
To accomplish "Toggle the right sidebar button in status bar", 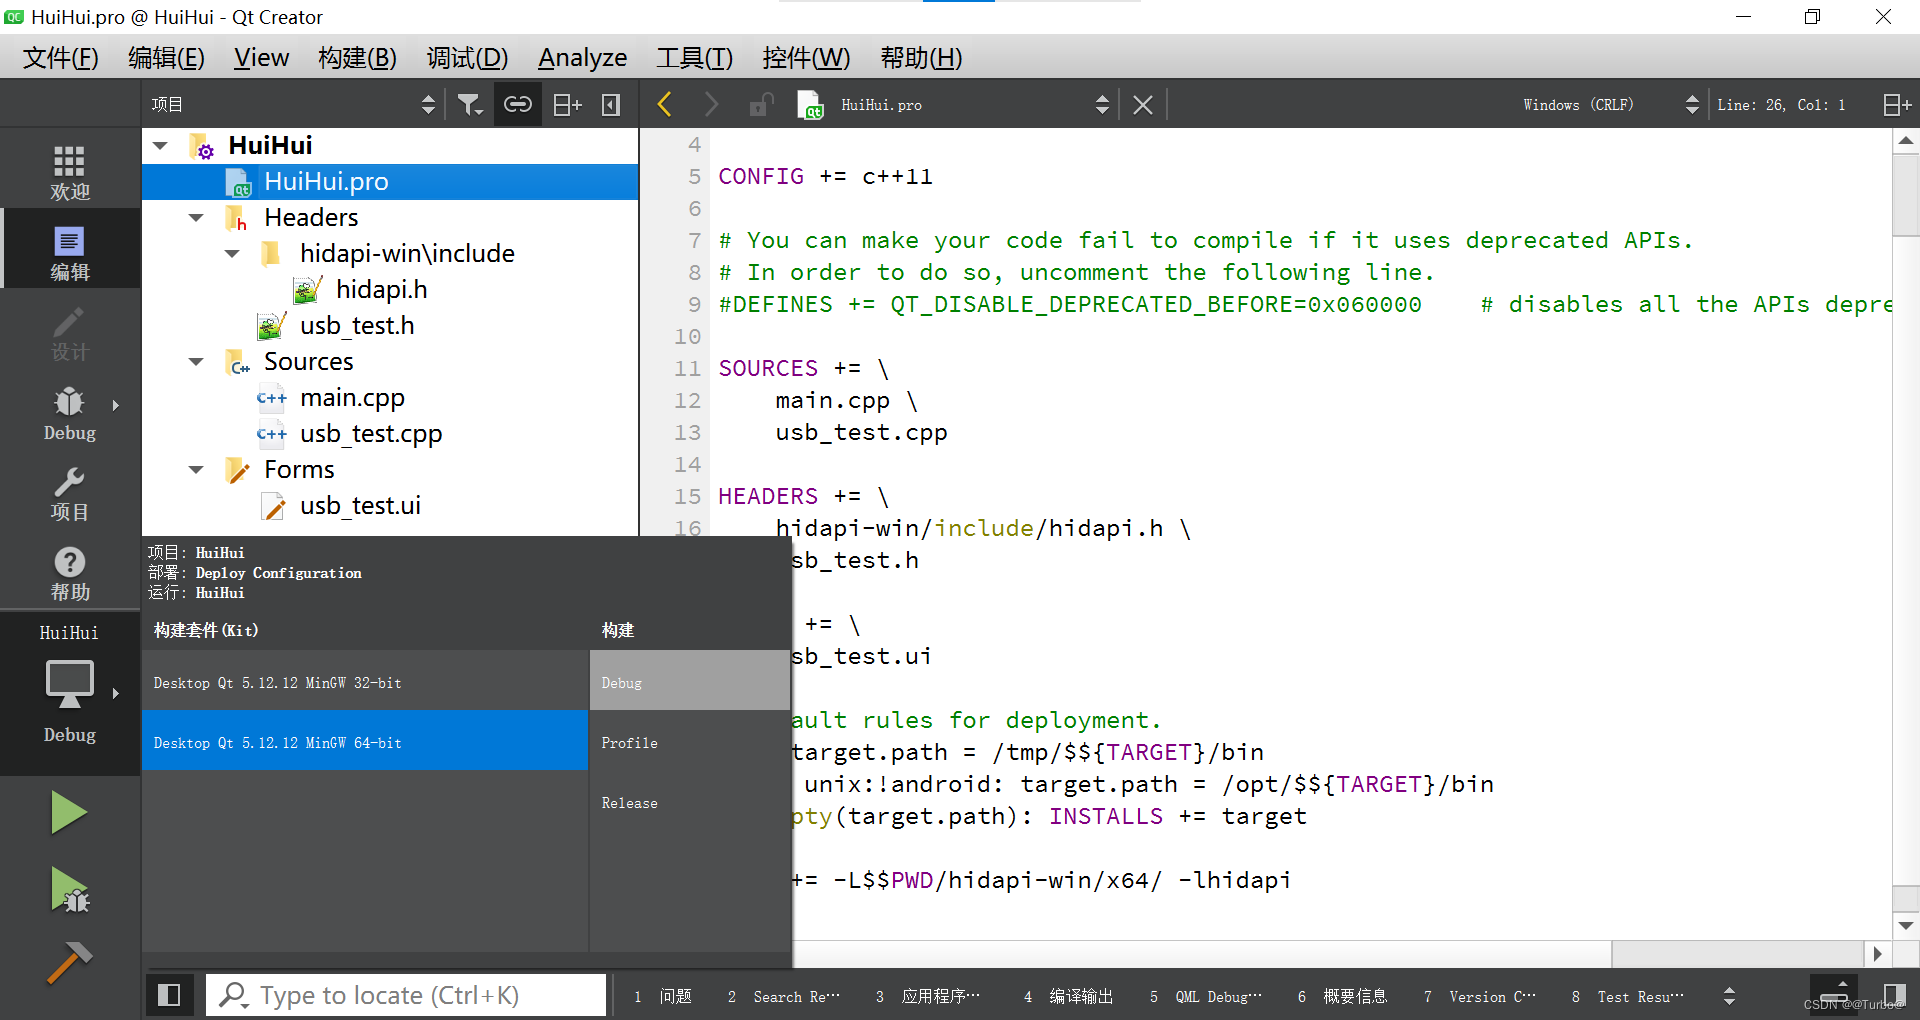I will click(x=1895, y=995).
